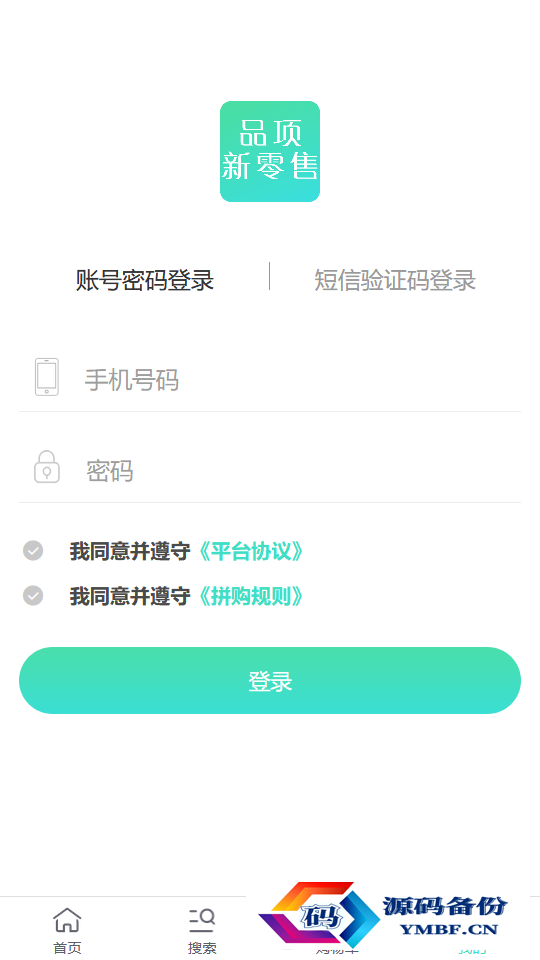This screenshot has width=540, height=960.
Task: Switch to 账号密码登录 tab
Action: click(x=144, y=280)
